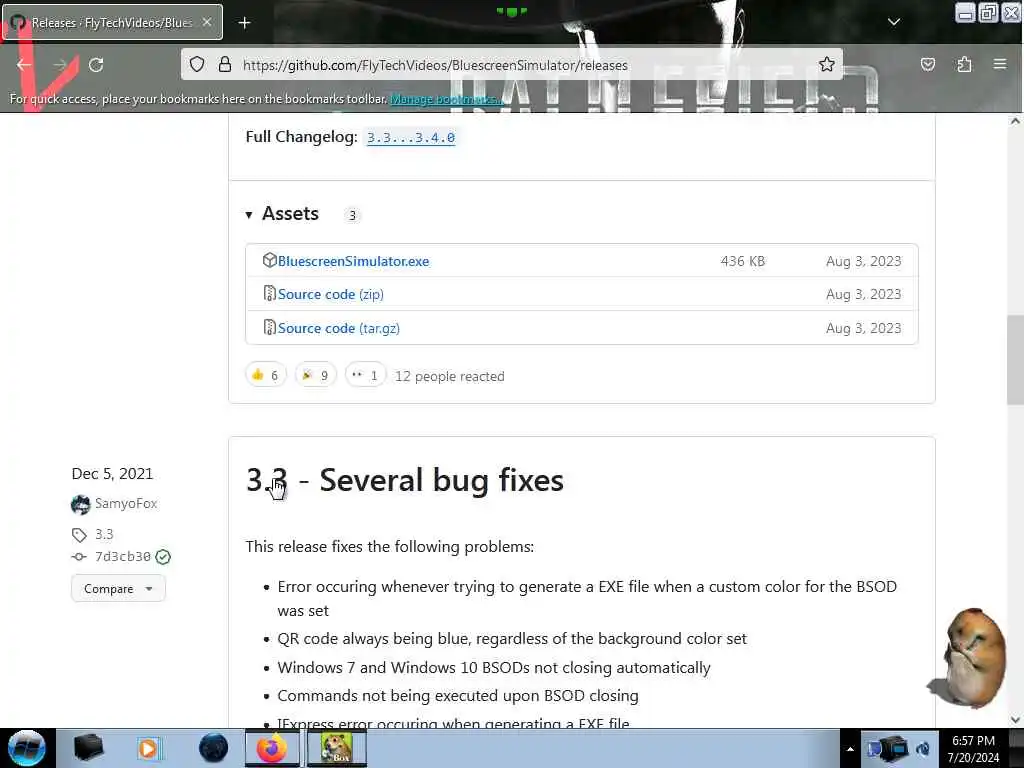Viewport: 1024px width, 768px height.
Task: Open the Pocket save icon
Action: tap(927, 64)
